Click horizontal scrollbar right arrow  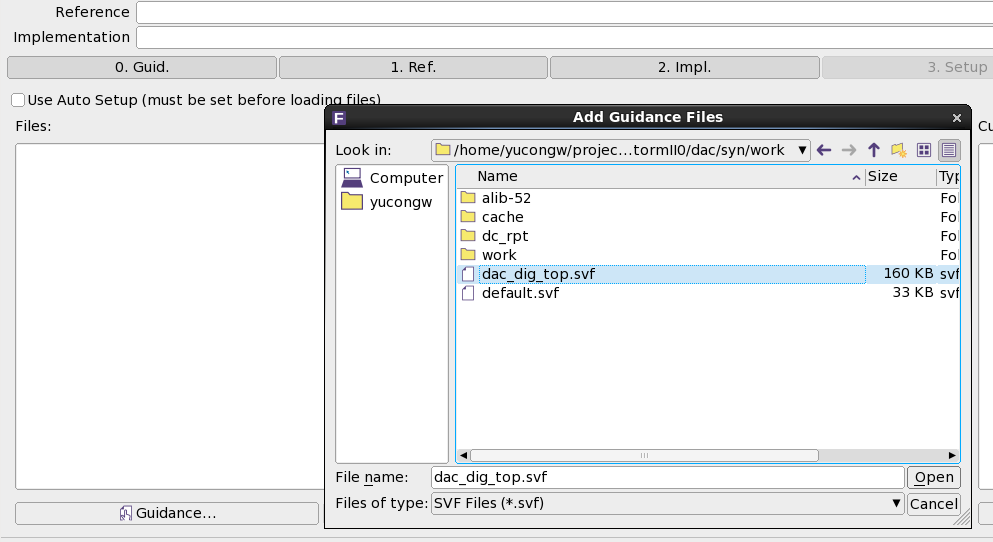point(952,455)
